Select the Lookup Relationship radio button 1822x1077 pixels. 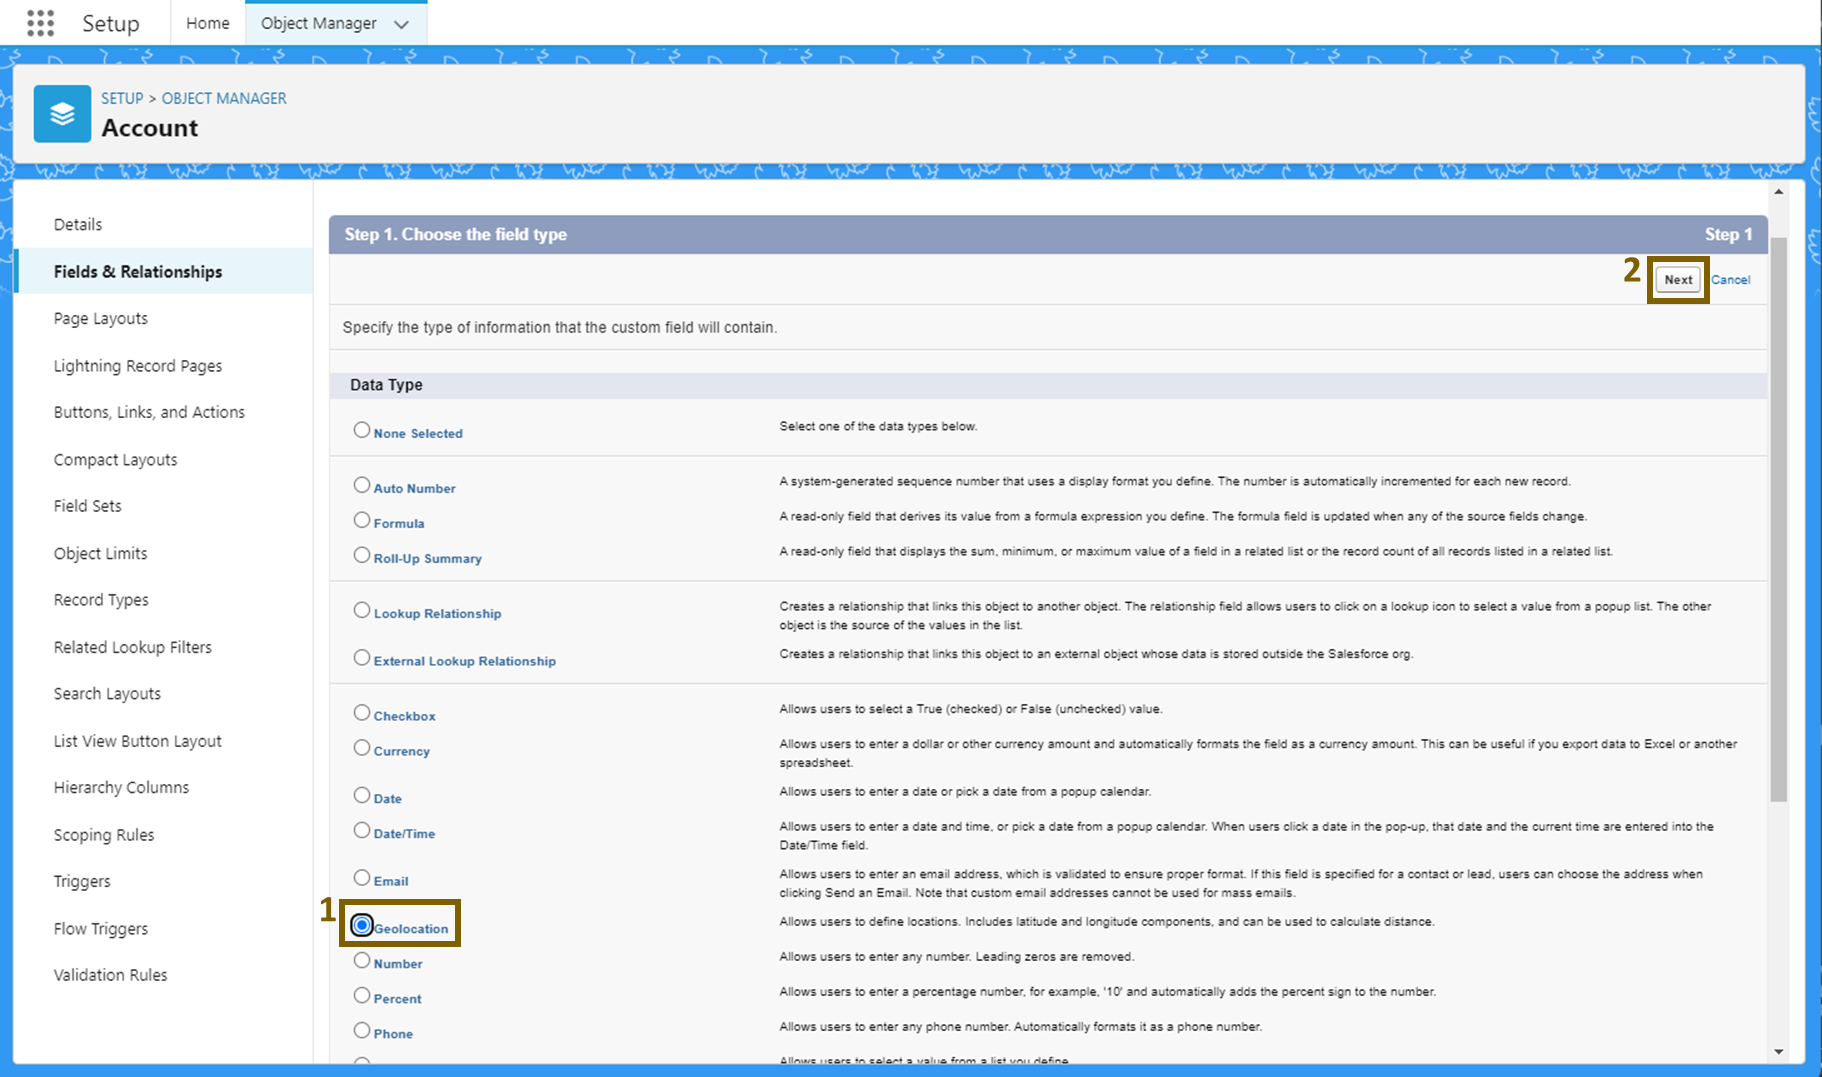click(x=362, y=610)
